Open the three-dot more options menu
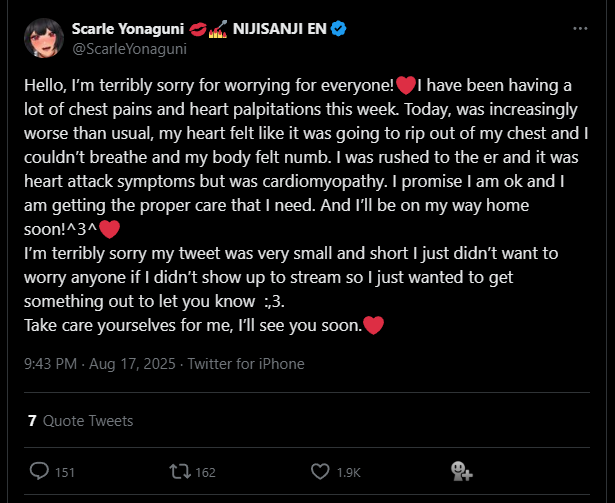The width and height of the screenshot is (615, 503). pos(580,29)
